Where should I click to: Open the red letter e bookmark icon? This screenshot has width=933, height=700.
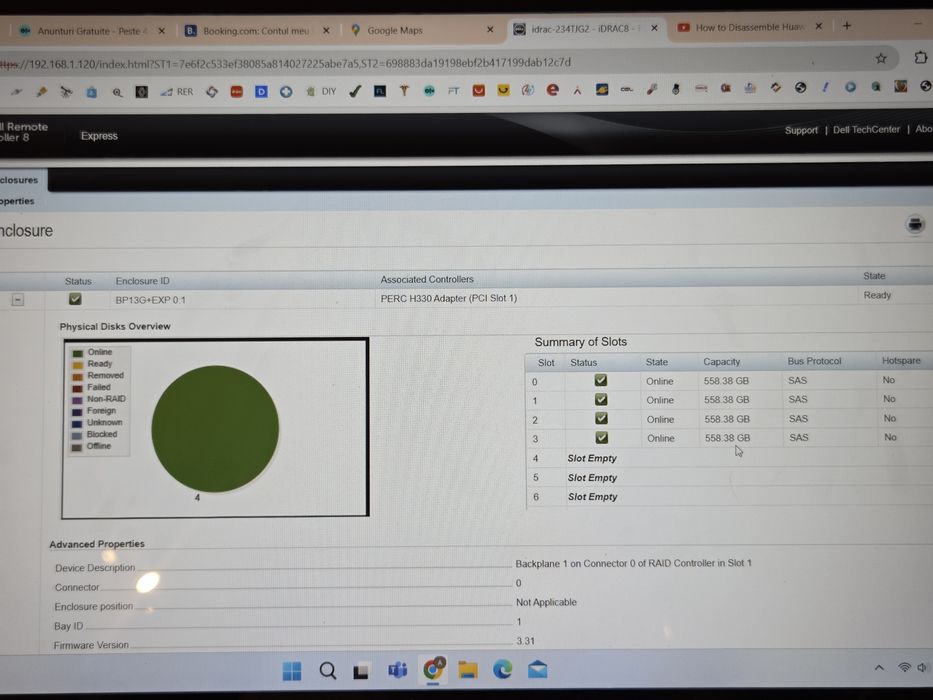pyautogui.click(x=553, y=90)
